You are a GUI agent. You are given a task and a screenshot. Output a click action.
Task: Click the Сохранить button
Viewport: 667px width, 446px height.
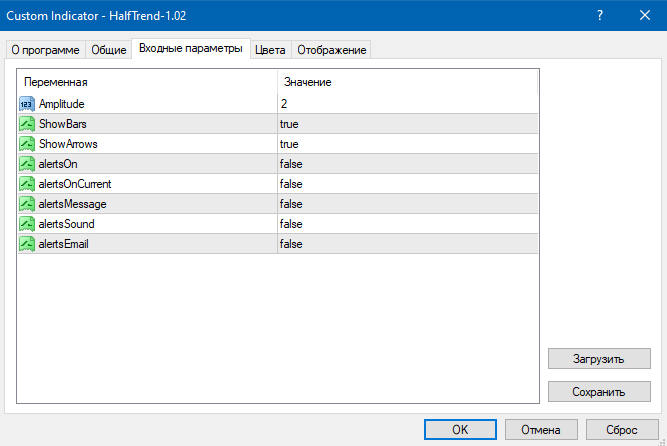pos(599,392)
